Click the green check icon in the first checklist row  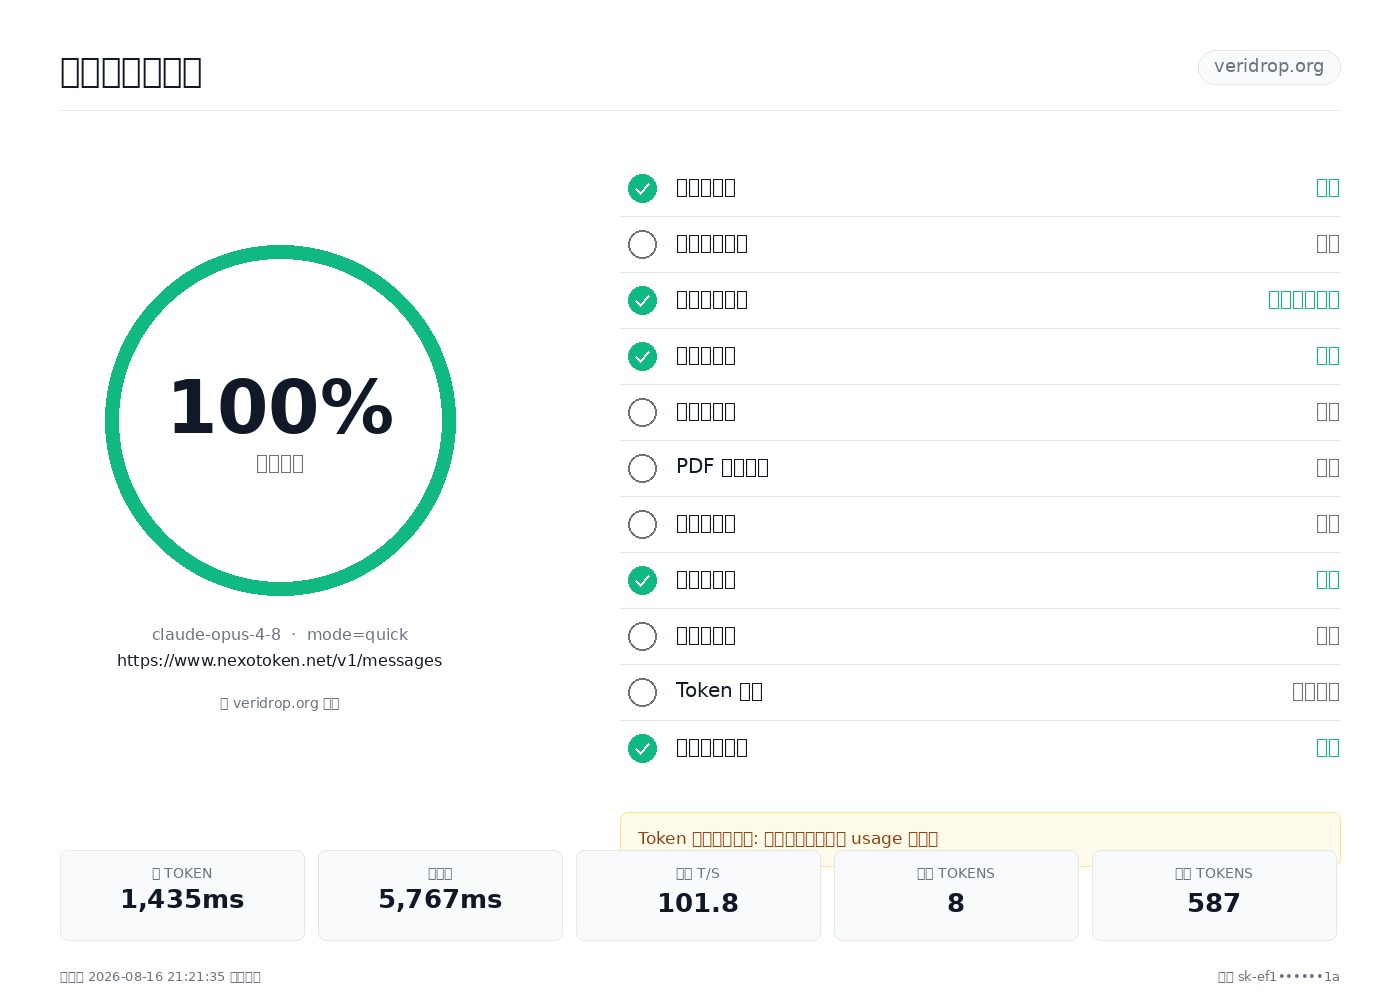coord(642,188)
